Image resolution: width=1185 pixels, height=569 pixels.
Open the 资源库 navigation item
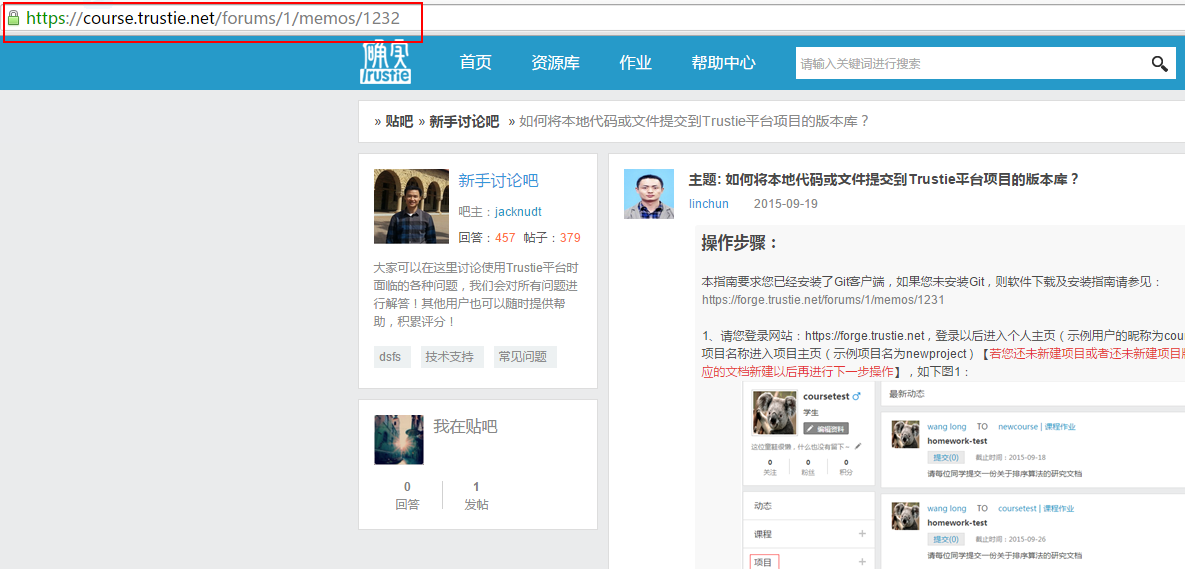(555, 63)
